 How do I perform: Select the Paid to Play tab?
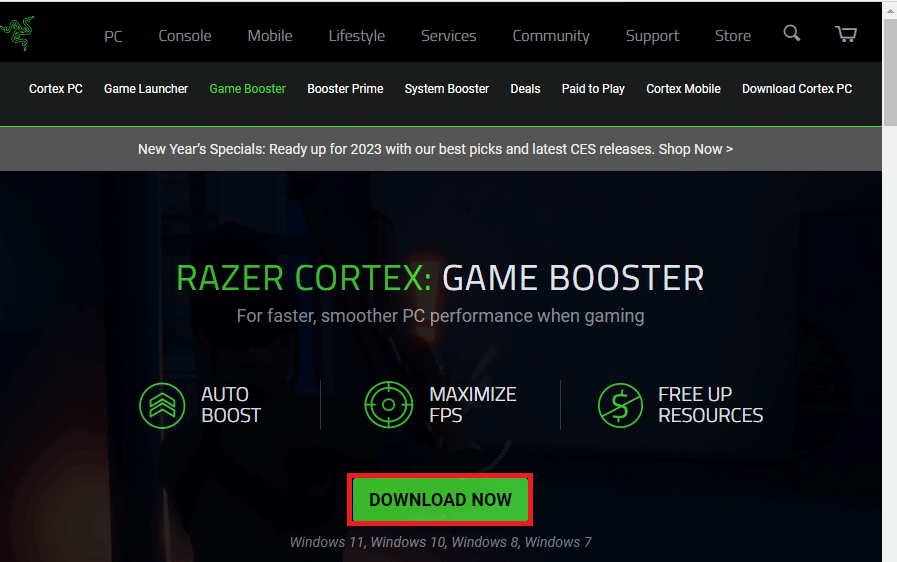tap(593, 89)
